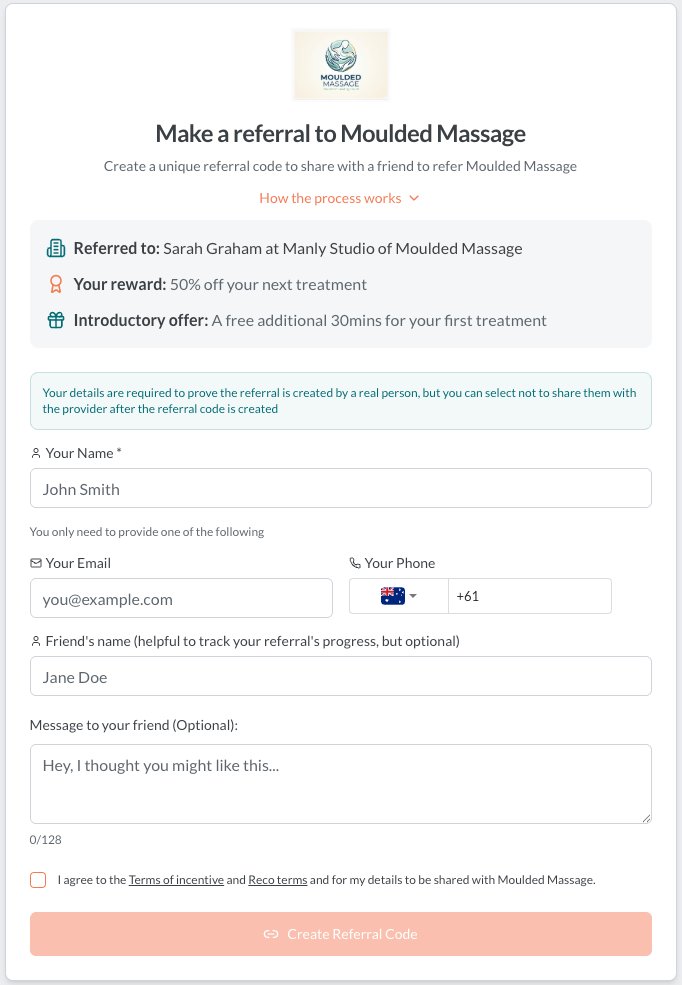Click the envelope icon next to Your Email
This screenshot has width=682, height=985.
tap(36, 563)
